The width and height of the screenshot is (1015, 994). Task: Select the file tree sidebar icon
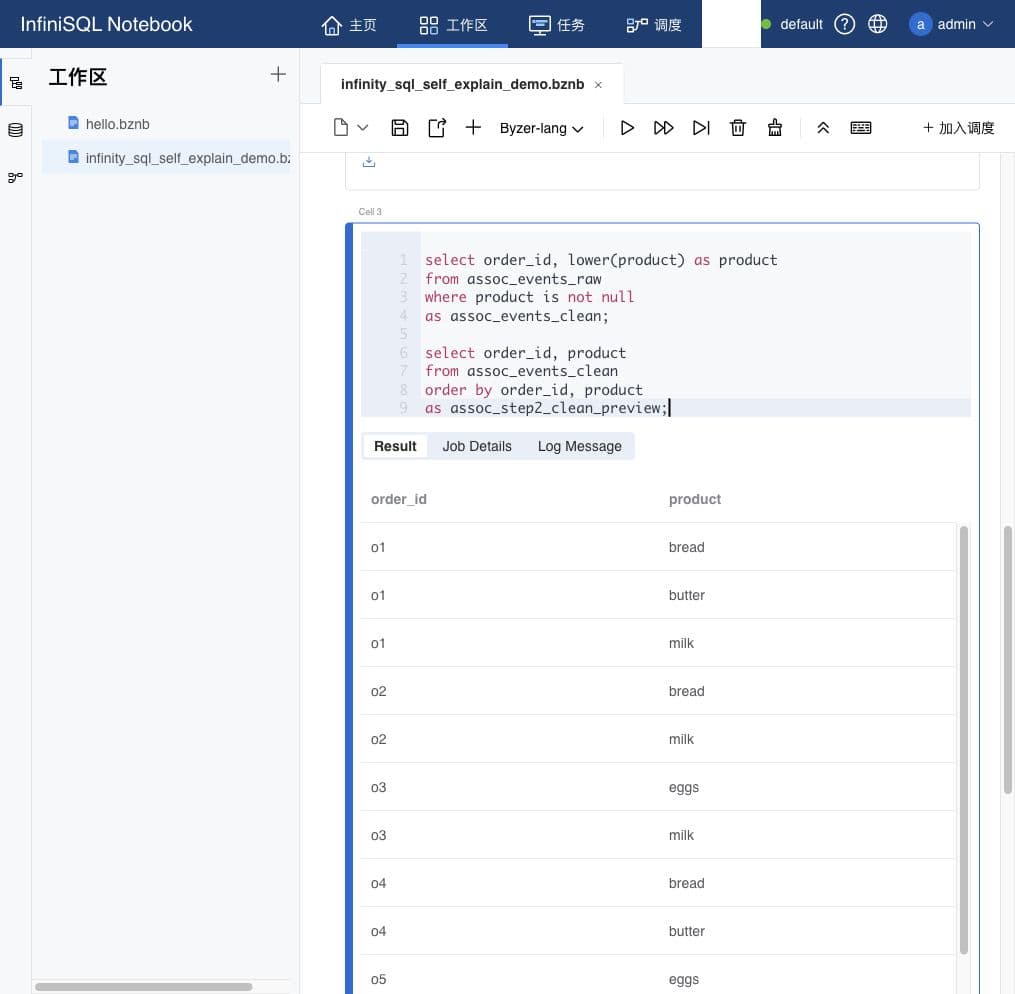pos(16,83)
